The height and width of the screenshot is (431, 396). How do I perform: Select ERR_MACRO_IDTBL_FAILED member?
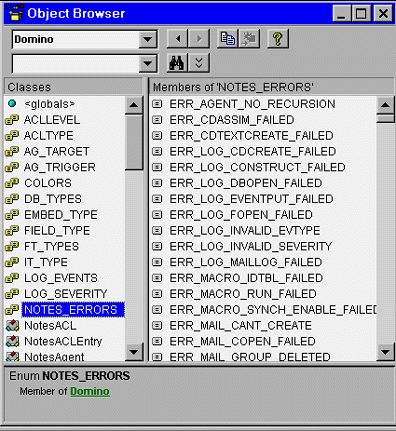click(246, 278)
